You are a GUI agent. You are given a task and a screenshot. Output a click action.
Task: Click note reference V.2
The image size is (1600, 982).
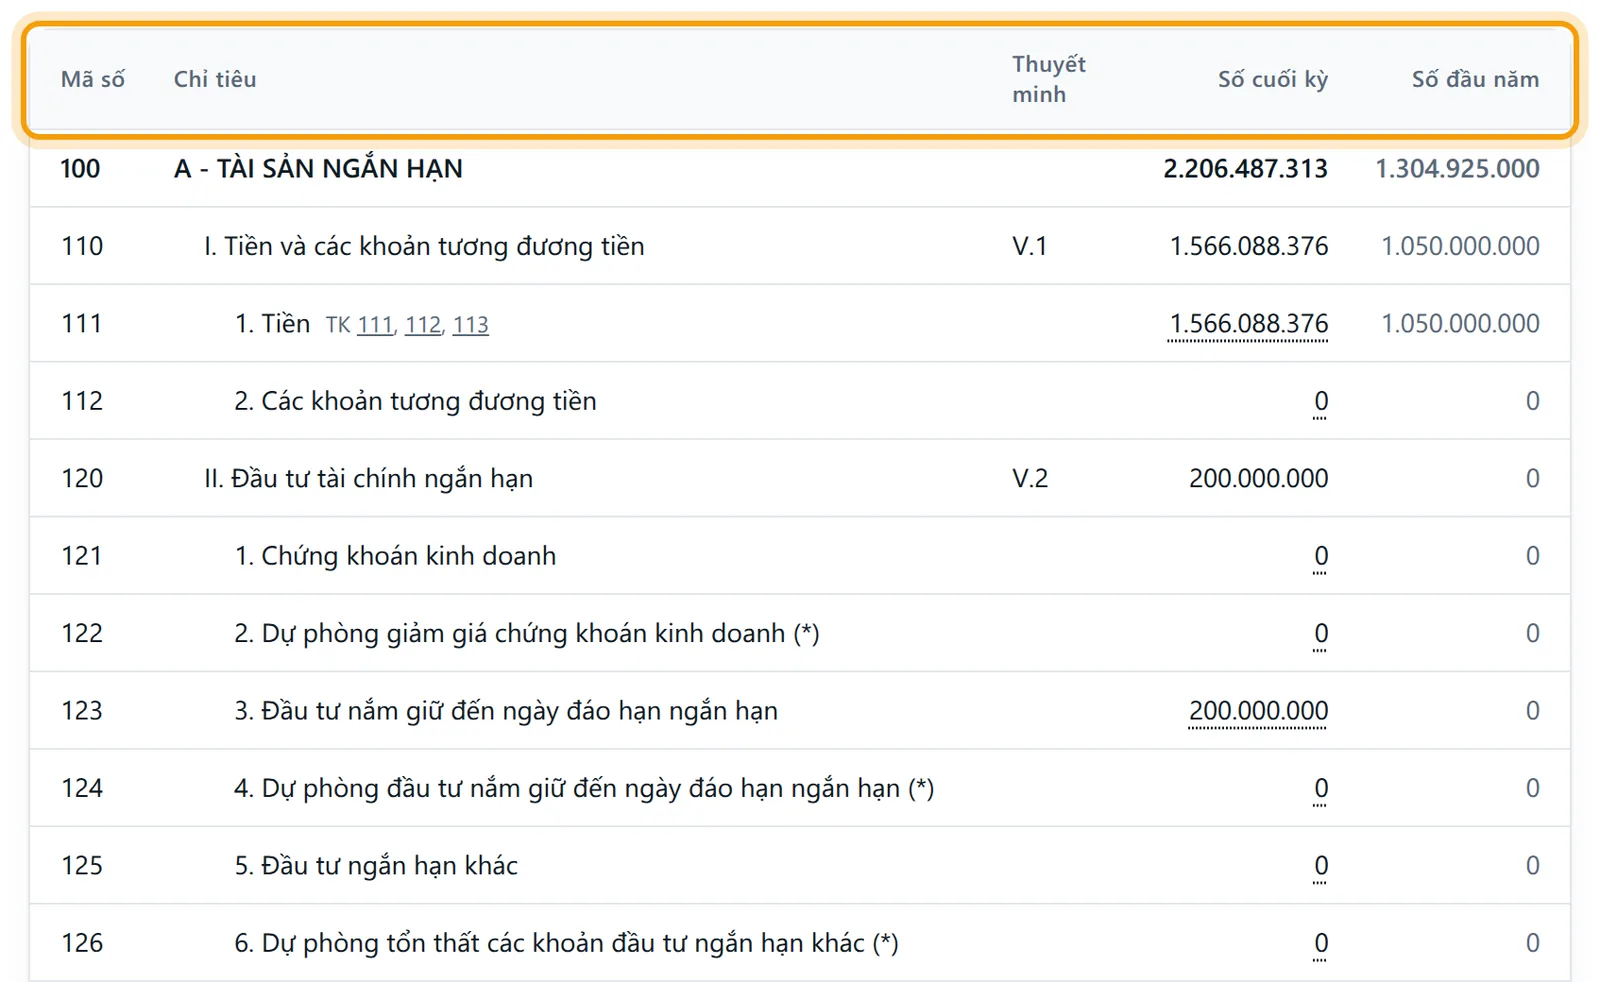1030,479
